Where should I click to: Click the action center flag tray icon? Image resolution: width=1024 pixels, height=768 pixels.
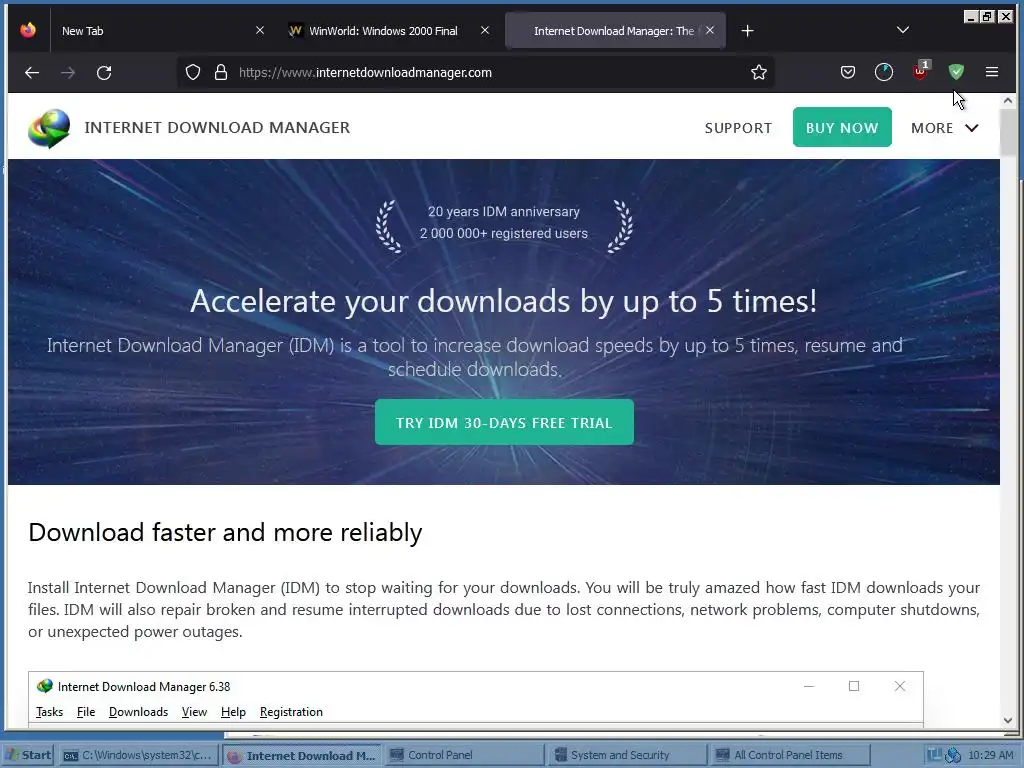click(935, 755)
